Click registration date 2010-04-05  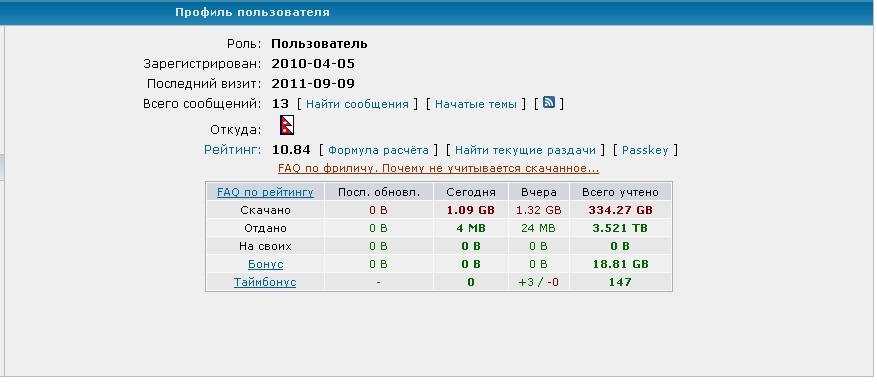[313, 64]
